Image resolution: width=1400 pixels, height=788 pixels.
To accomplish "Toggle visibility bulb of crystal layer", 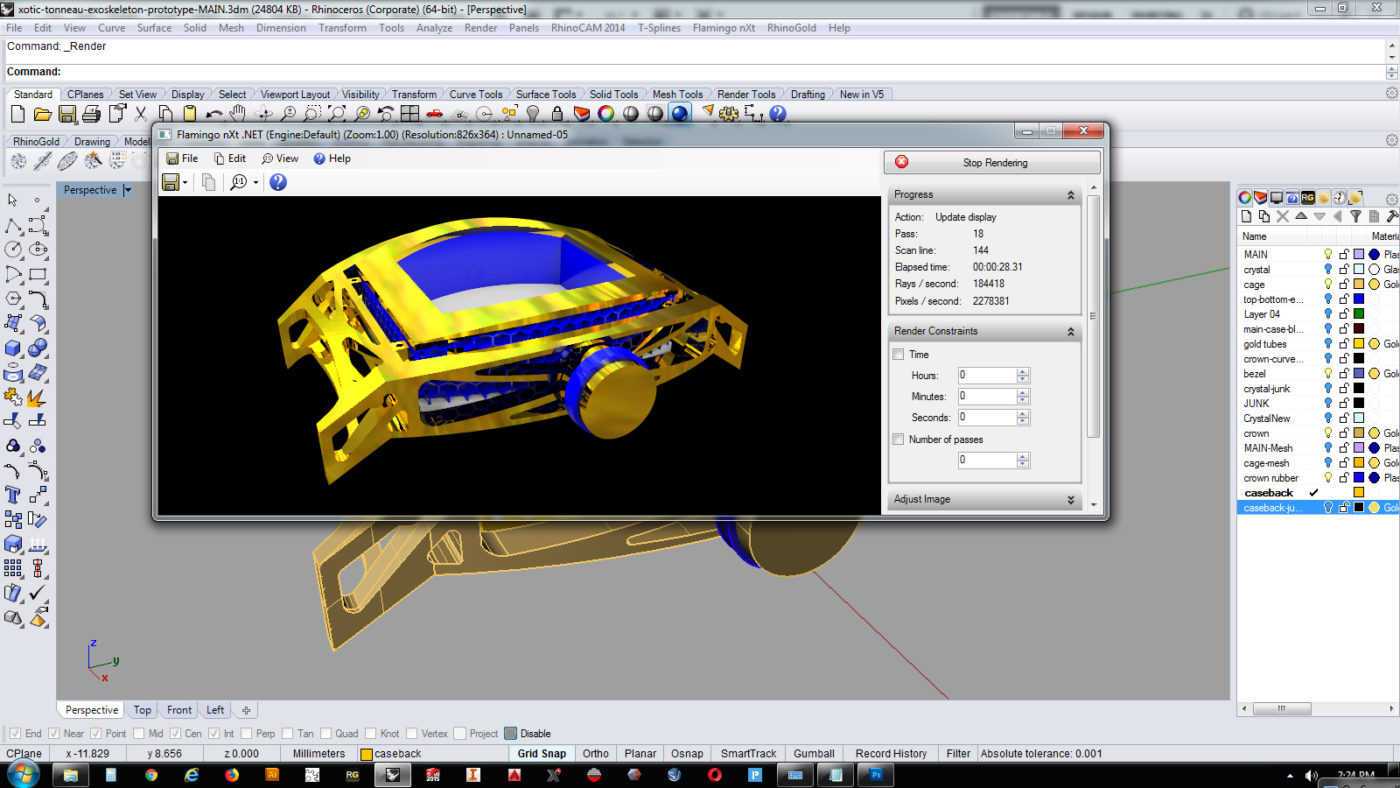I will (x=1328, y=269).
